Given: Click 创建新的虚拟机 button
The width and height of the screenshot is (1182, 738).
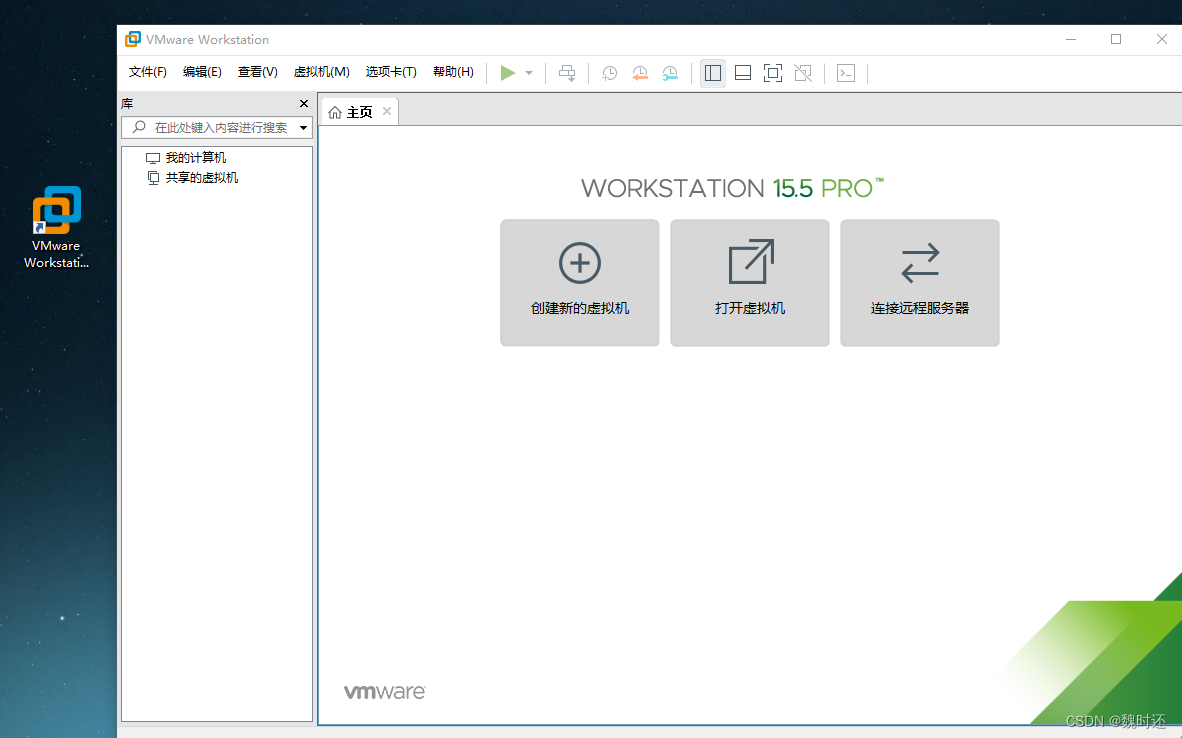Looking at the screenshot, I should pyautogui.click(x=580, y=283).
